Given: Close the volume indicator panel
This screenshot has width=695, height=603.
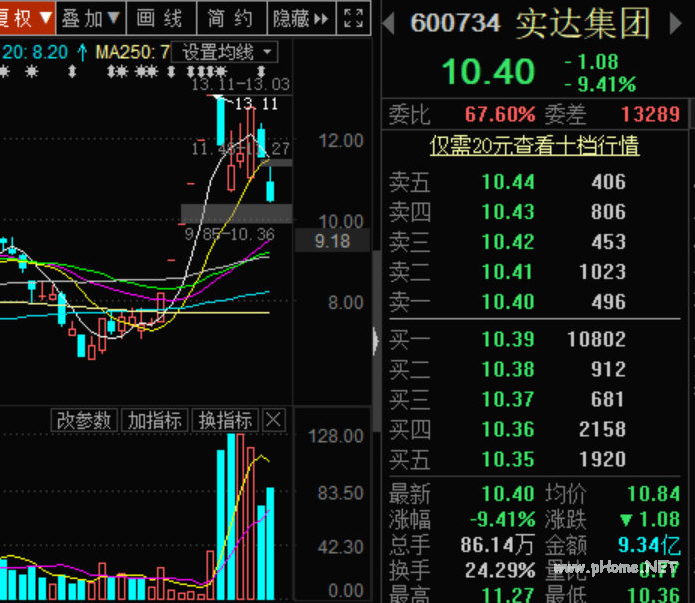Looking at the screenshot, I should pyautogui.click(x=273, y=419).
